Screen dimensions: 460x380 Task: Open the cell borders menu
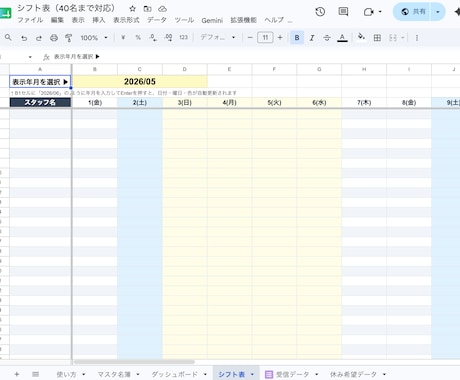[x=377, y=38]
